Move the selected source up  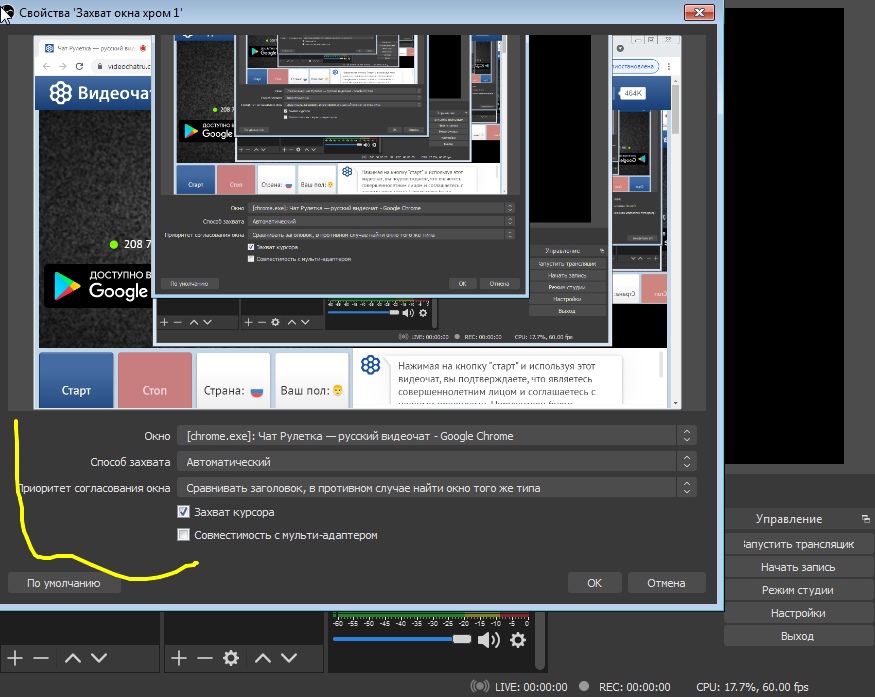pyautogui.click(x=262, y=658)
